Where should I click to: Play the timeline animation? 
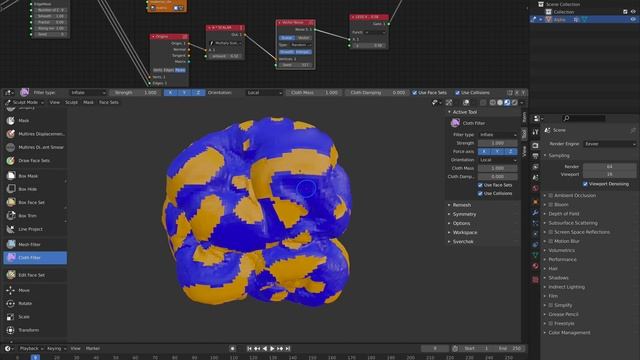pyautogui.click(x=272, y=349)
